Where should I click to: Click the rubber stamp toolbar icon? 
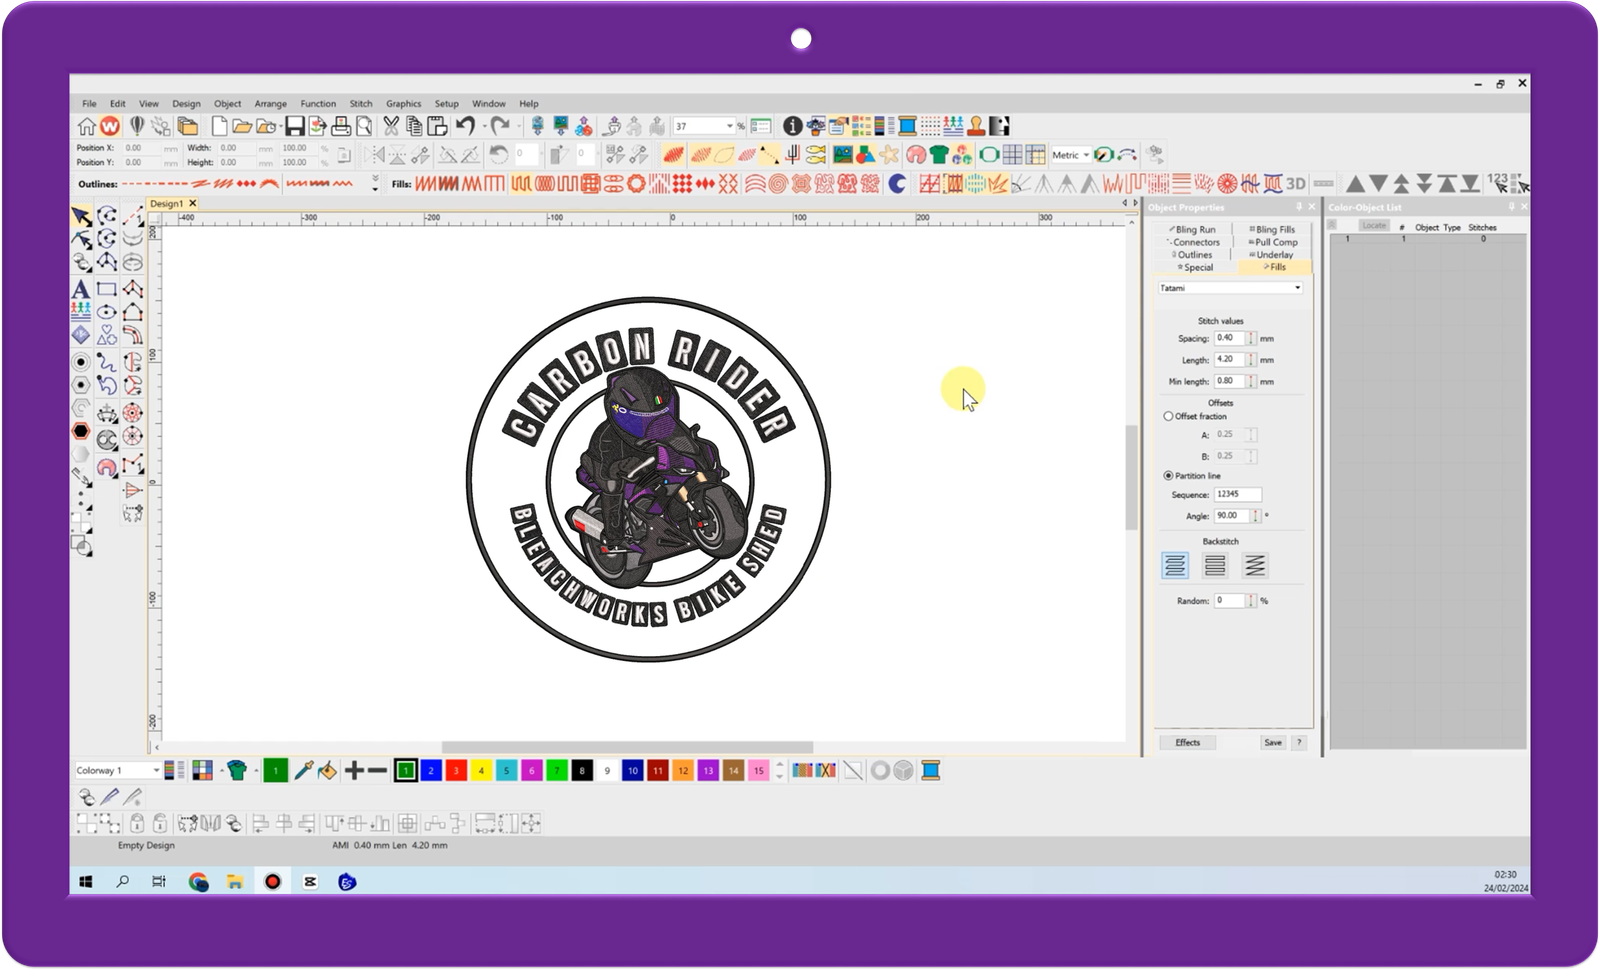pyautogui.click(x=976, y=126)
